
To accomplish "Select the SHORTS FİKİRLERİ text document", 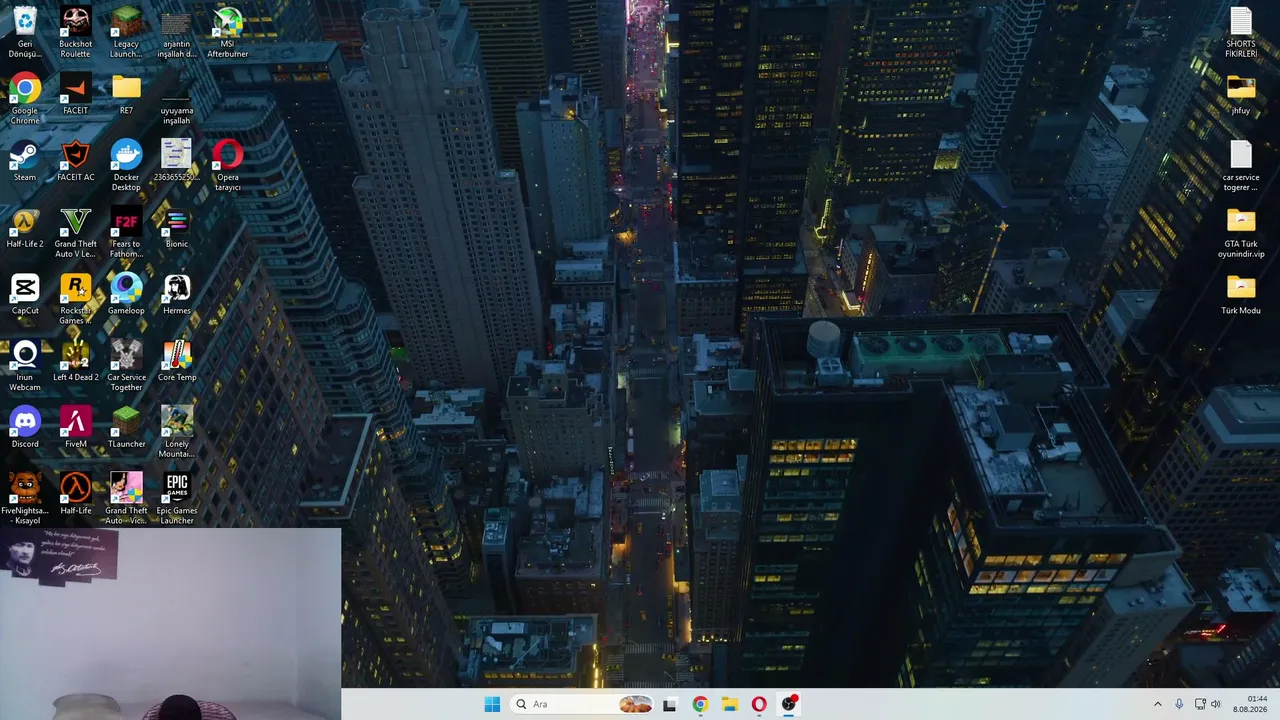I will (1241, 32).
